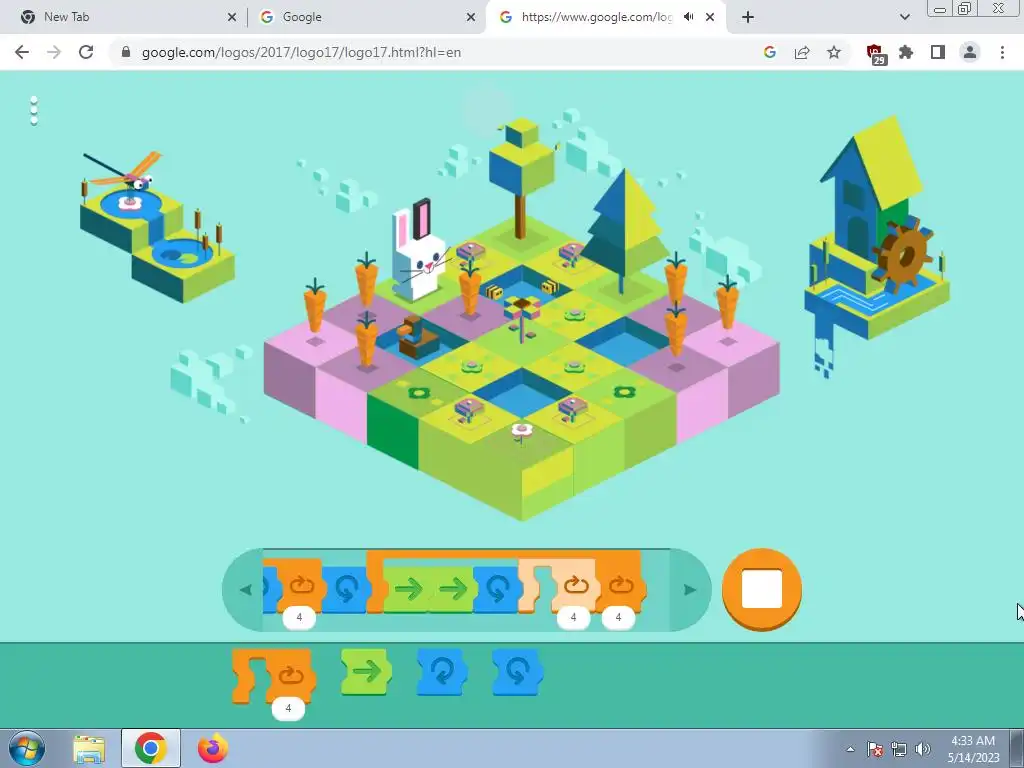Image resolution: width=1024 pixels, height=768 pixels.
Task: Close the New Tab tab
Action: tap(232, 17)
